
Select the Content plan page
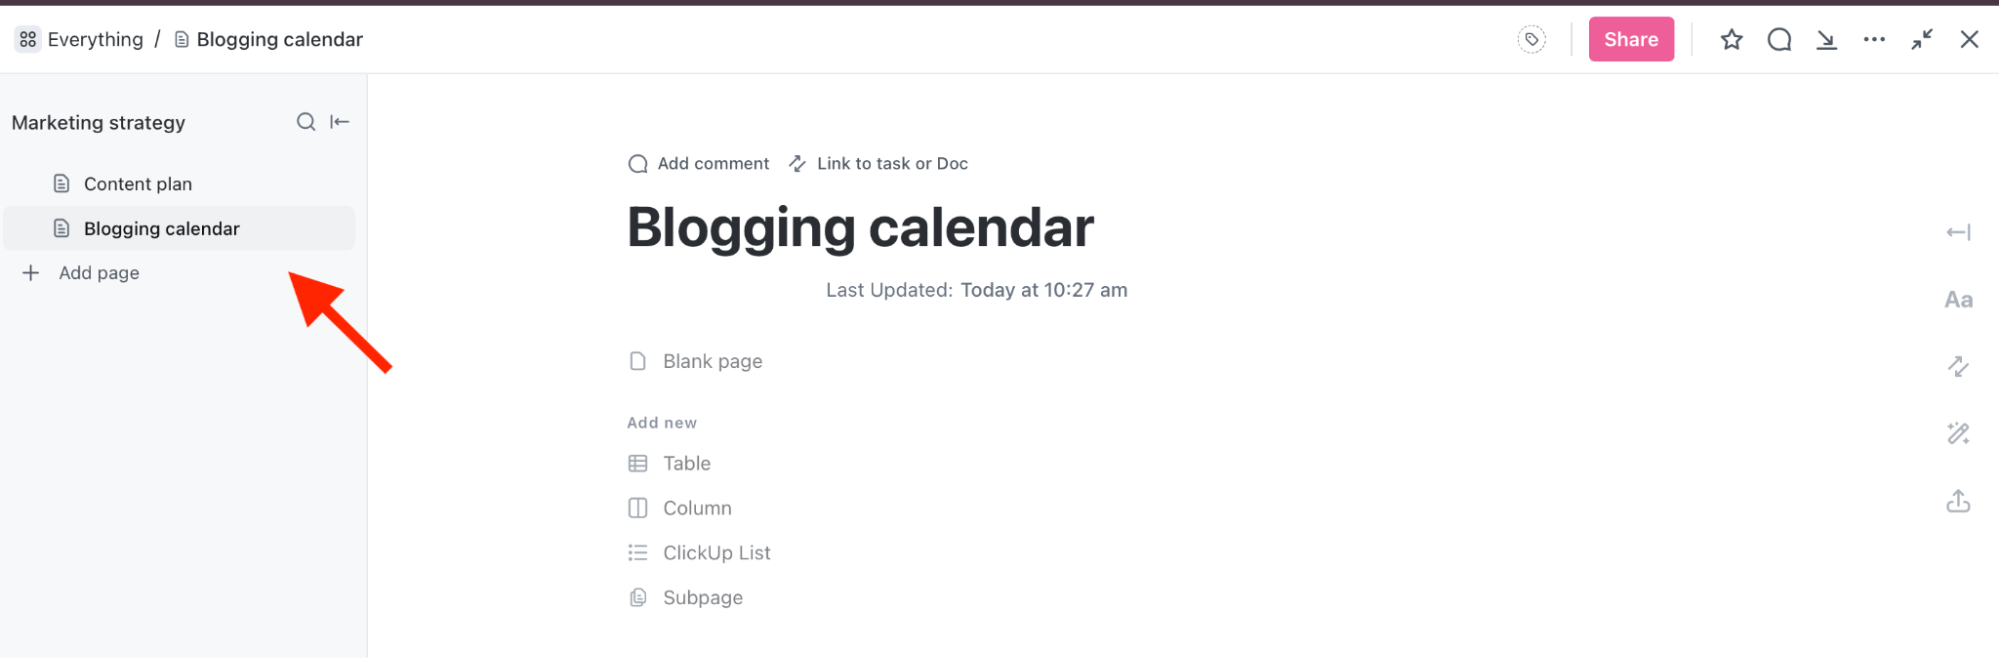(138, 183)
